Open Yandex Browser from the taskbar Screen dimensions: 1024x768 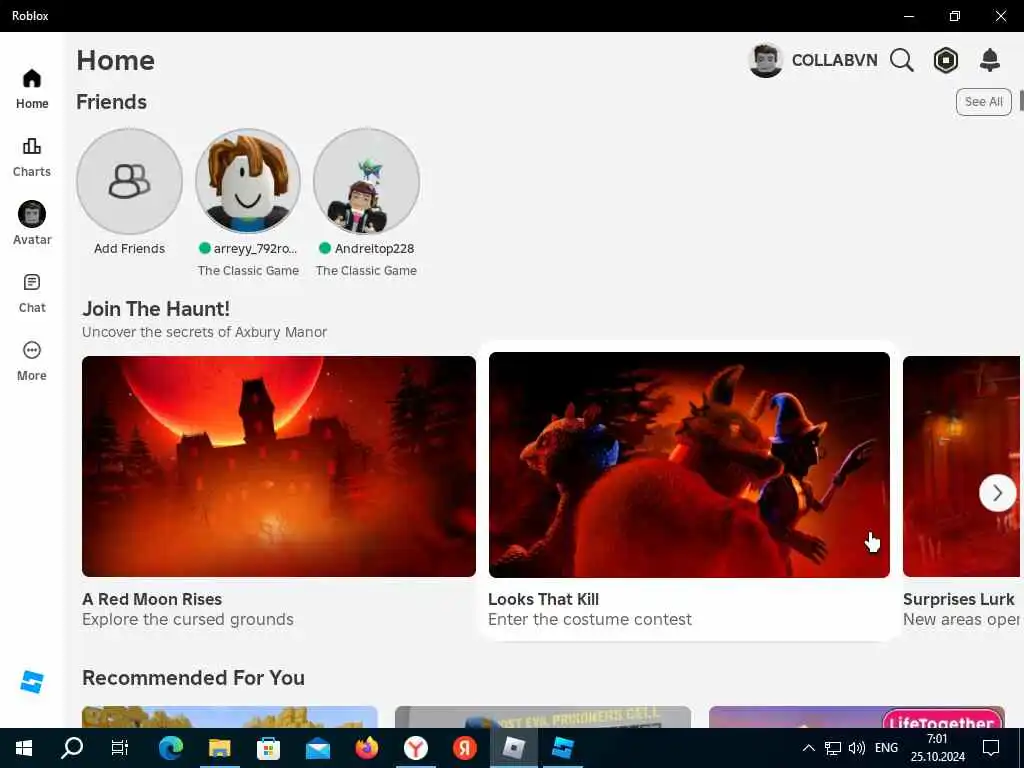[x=416, y=748]
